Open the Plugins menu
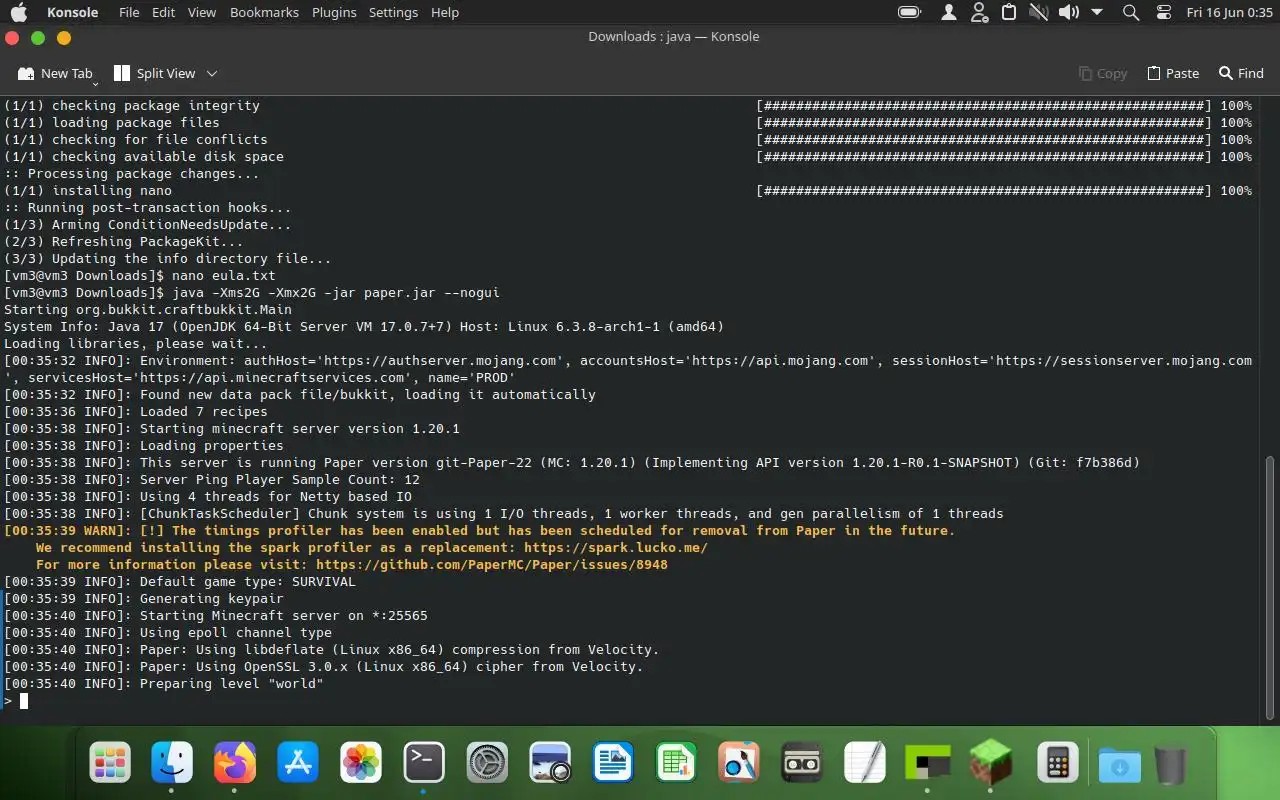 pos(334,12)
